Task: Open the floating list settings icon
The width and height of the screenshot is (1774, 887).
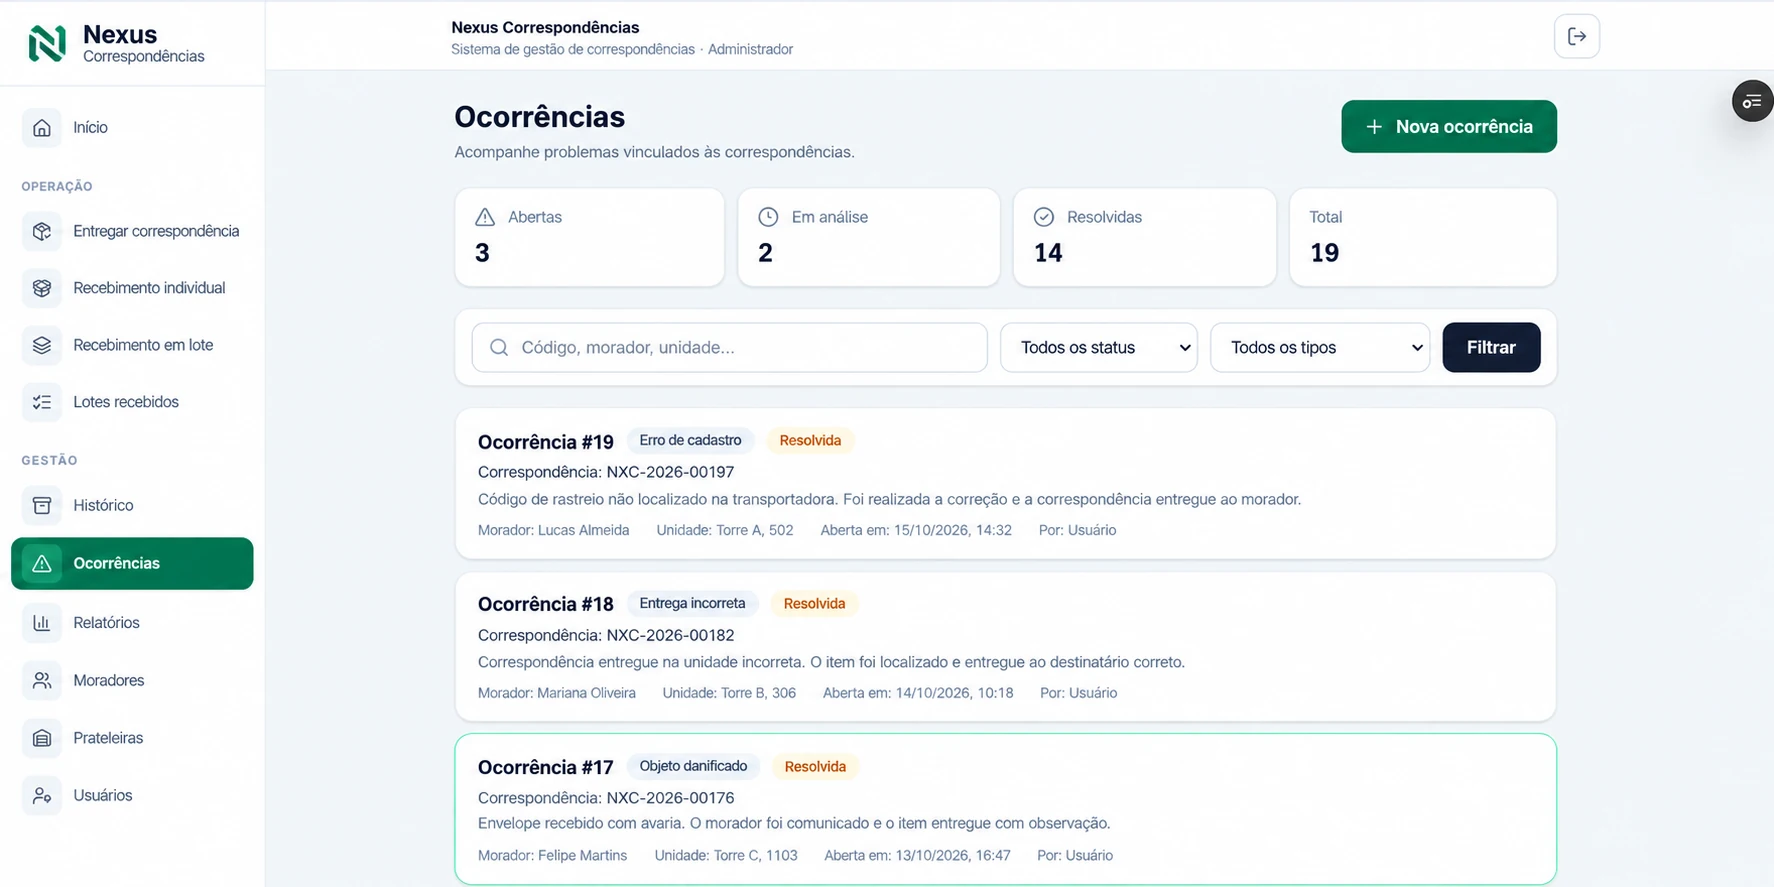Action: (x=1752, y=101)
